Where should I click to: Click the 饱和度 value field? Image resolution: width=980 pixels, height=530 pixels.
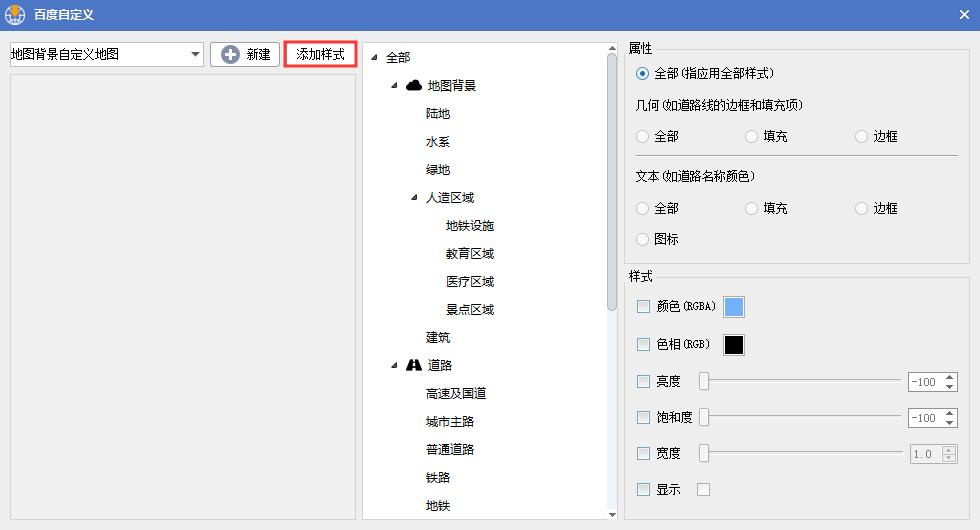(x=925, y=418)
